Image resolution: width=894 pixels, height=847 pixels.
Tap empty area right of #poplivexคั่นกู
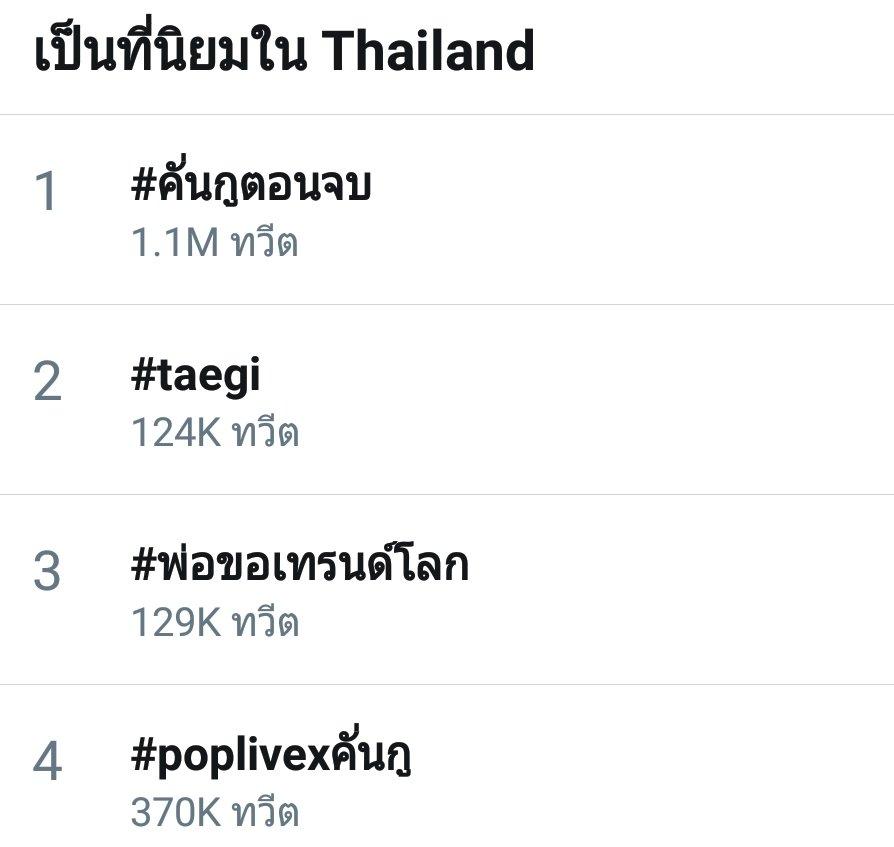click(x=650, y=766)
